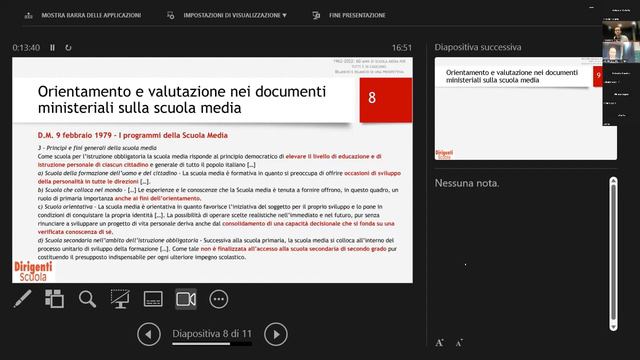640x360 pixels.
Task: Click the clock time 16:51
Action: click(402, 48)
